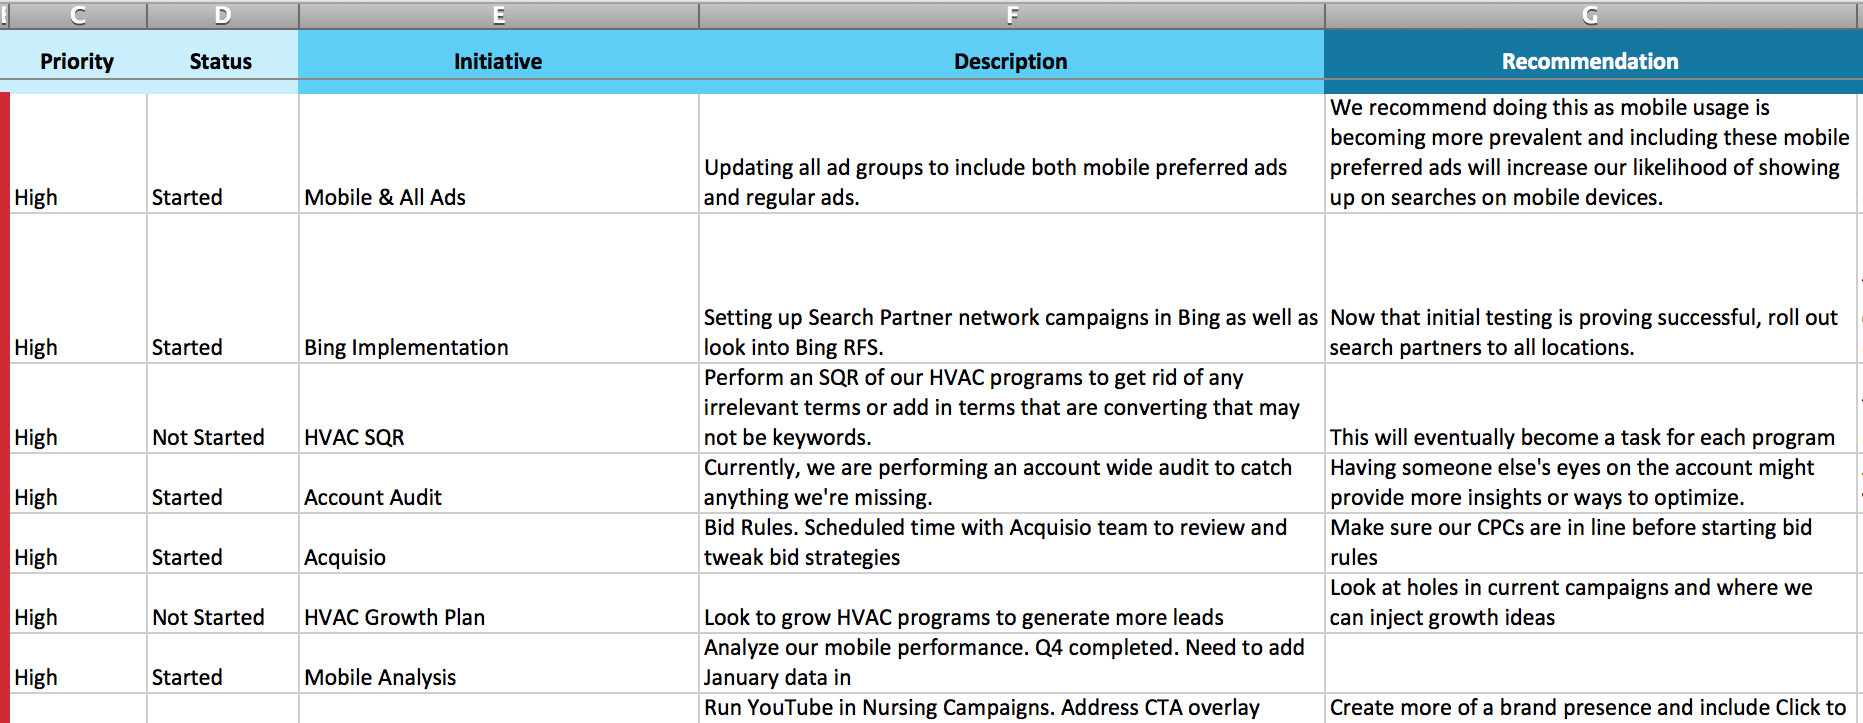1863x723 pixels.
Task: Select column D header
Action: click(x=223, y=15)
